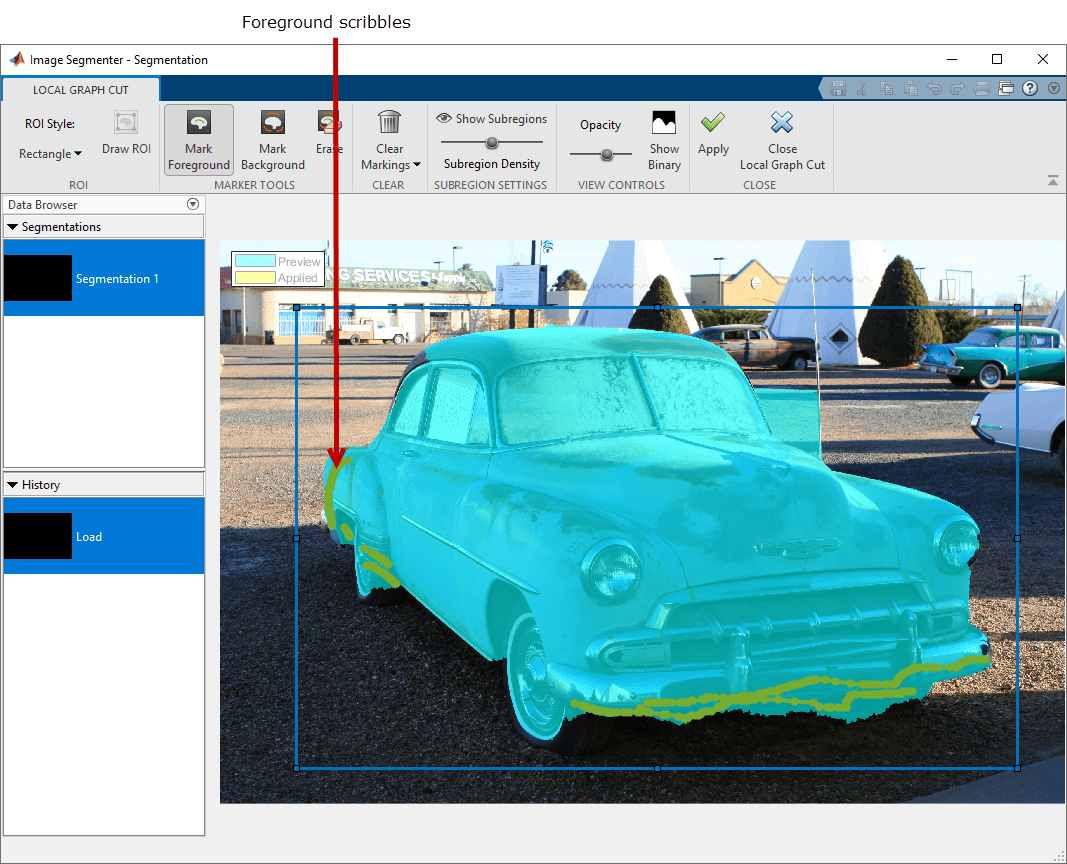
Task: Collapse the Segmentations section
Action: tap(13, 227)
